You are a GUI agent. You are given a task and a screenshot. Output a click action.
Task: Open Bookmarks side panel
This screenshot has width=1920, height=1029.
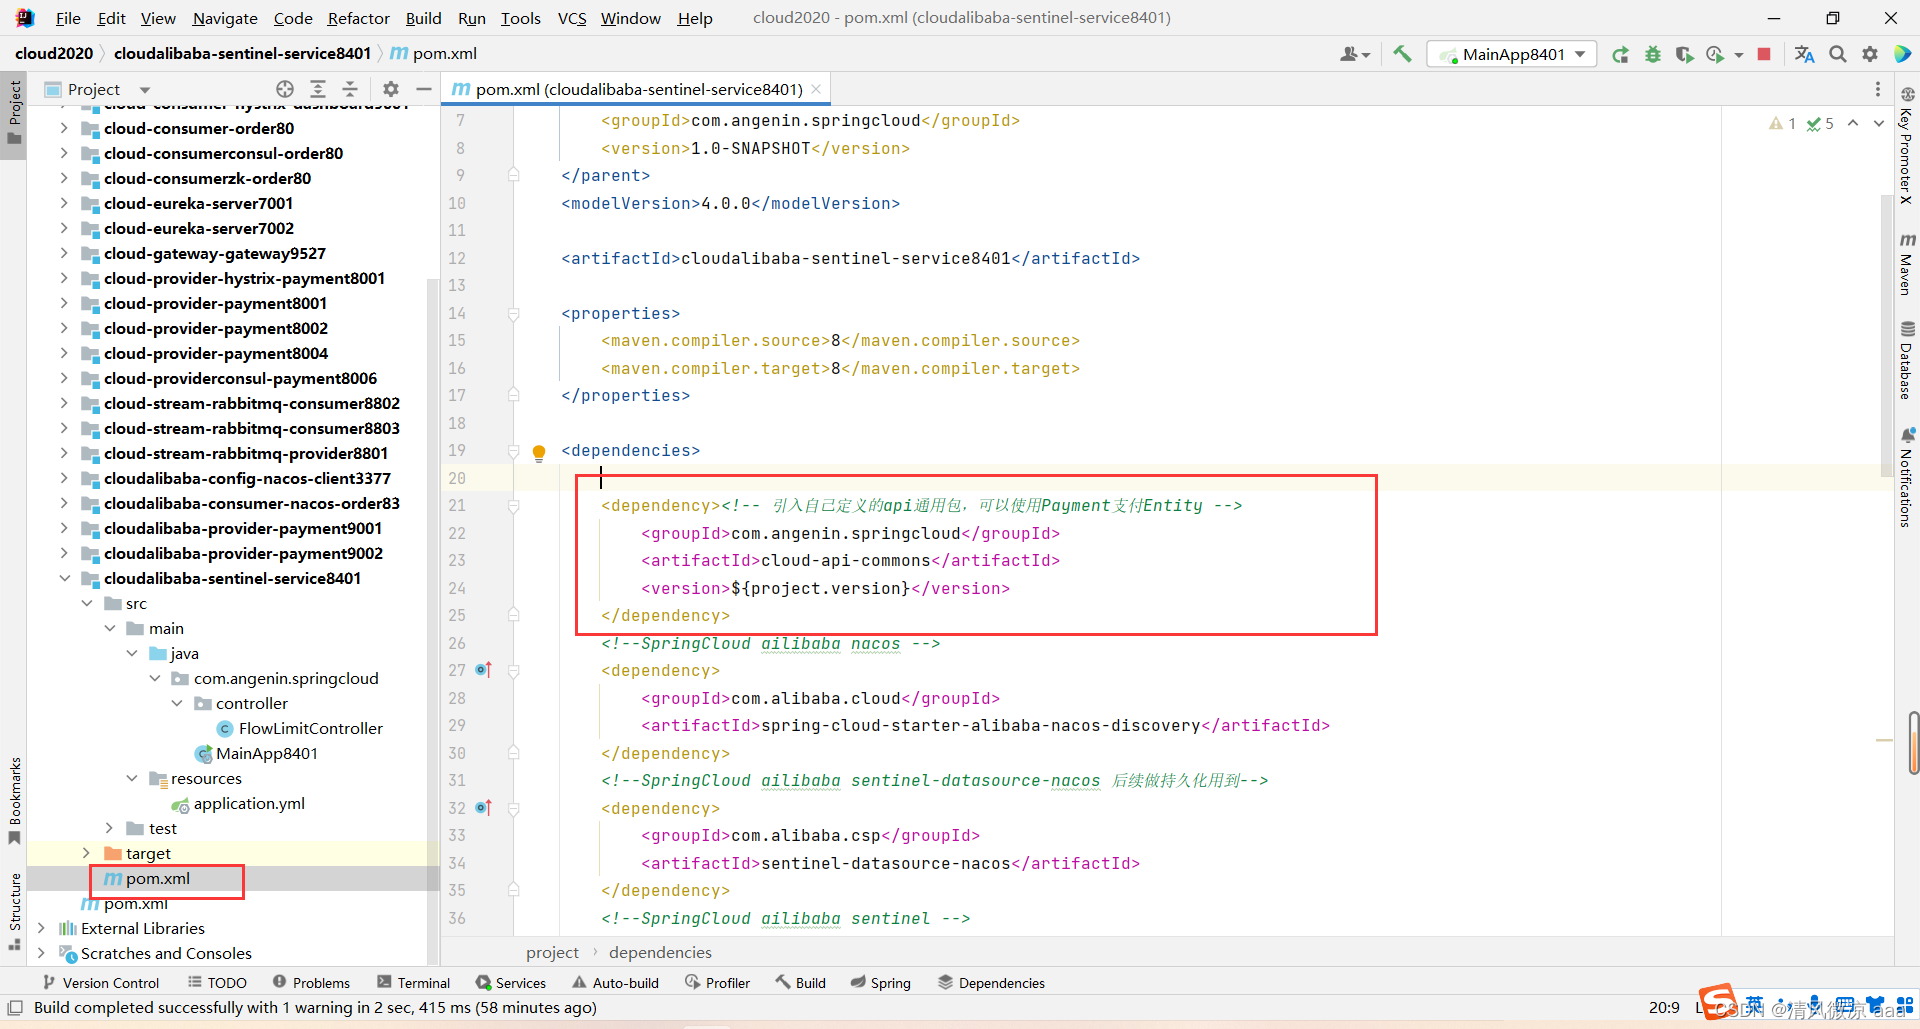click(x=14, y=800)
